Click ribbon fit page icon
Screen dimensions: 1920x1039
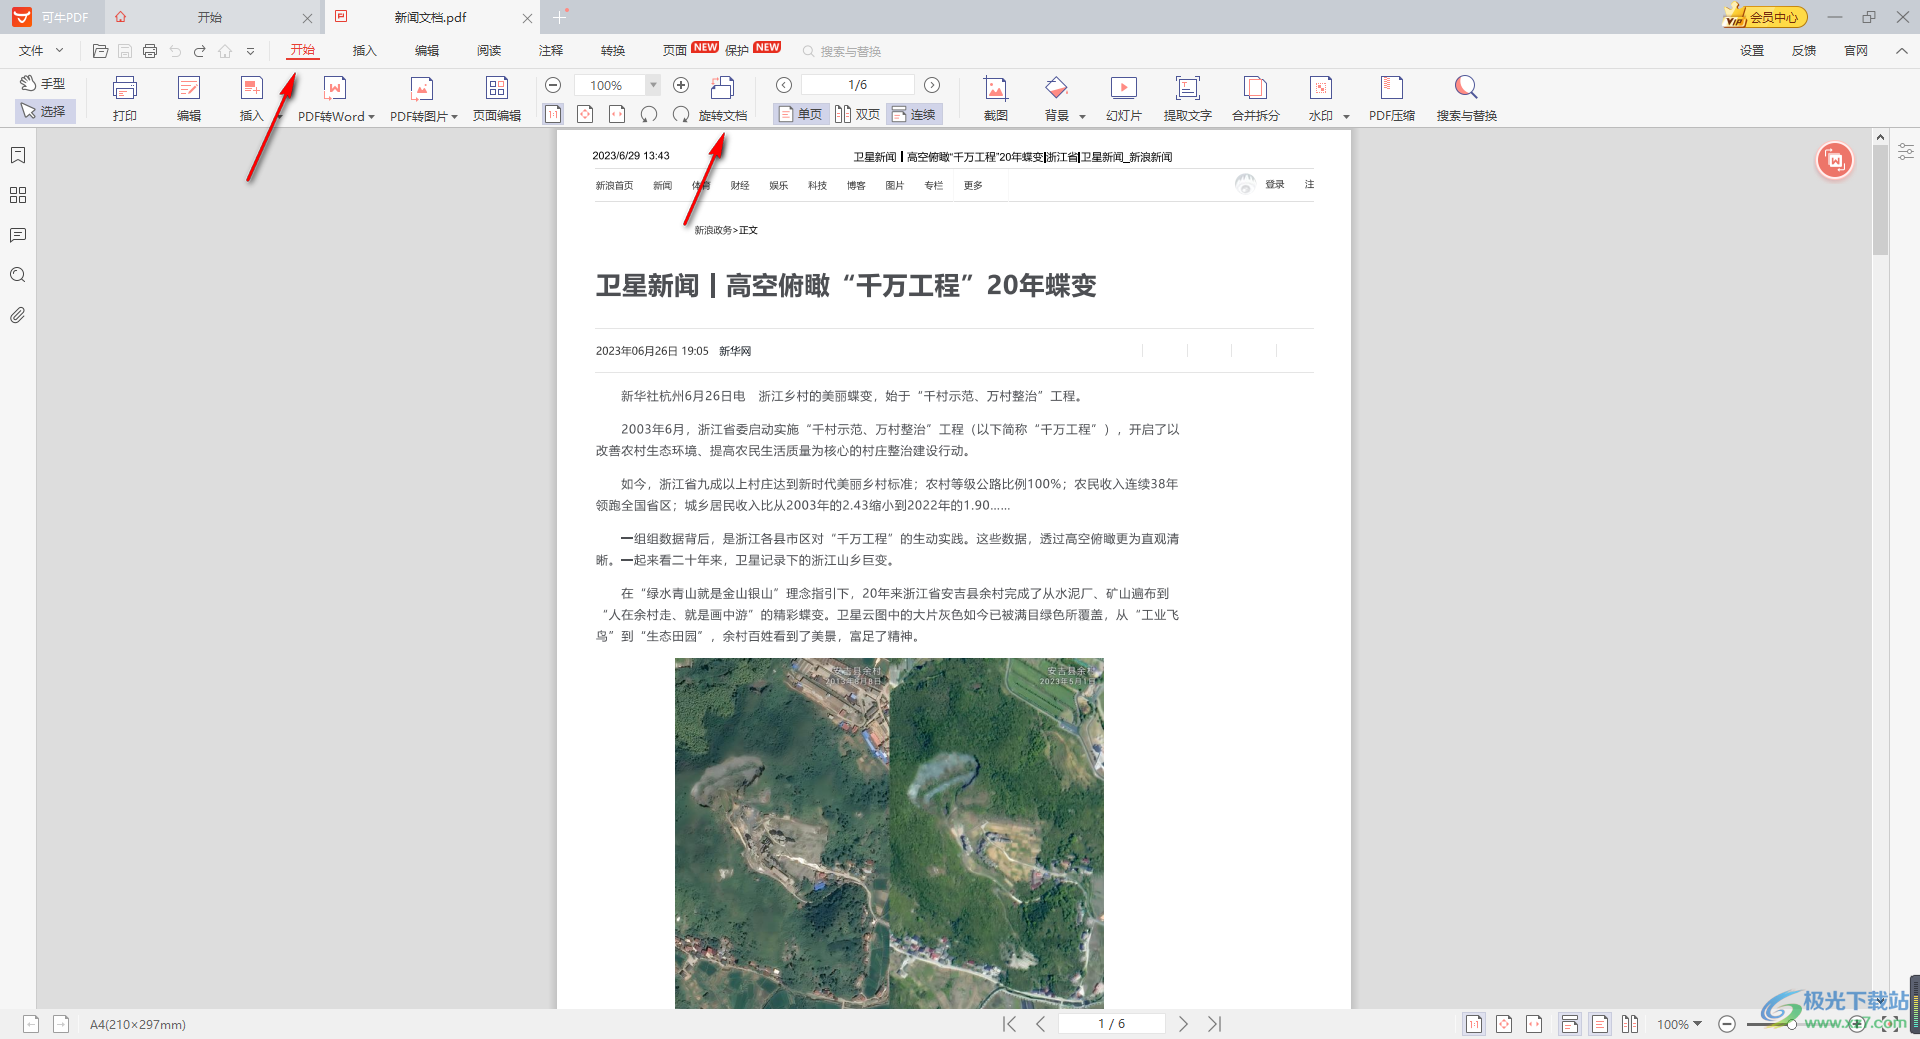(x=585, y=114)
